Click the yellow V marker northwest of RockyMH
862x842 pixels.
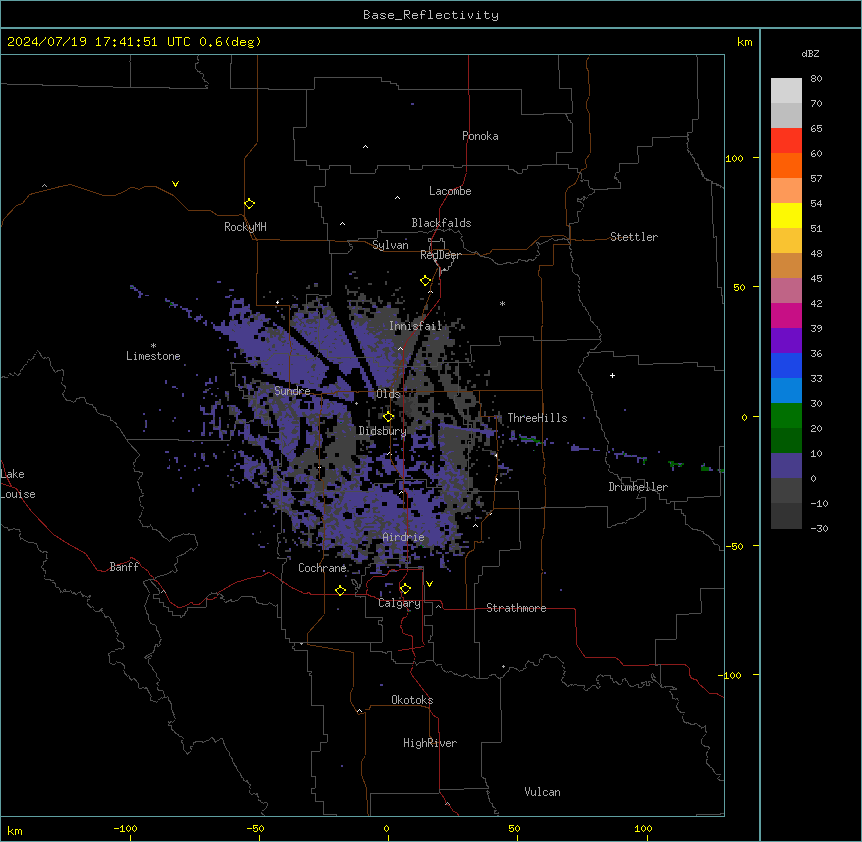pos(175,184)
